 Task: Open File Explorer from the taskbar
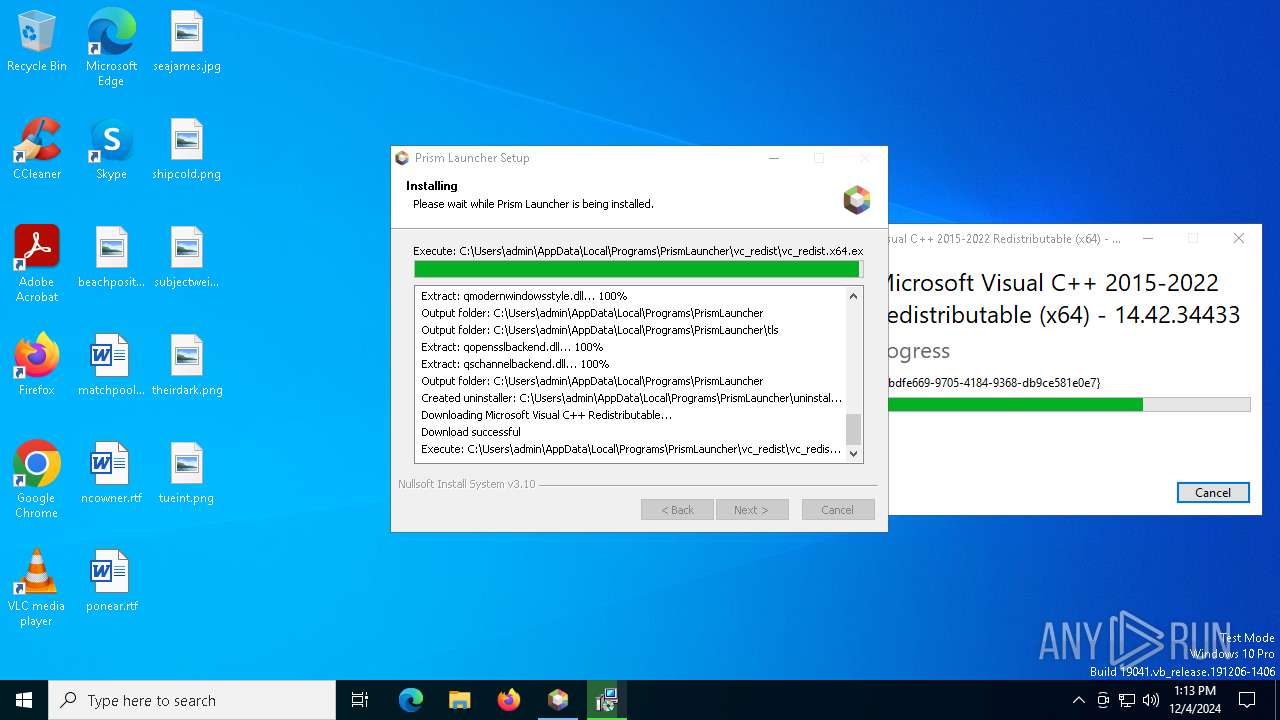point(459,700)
